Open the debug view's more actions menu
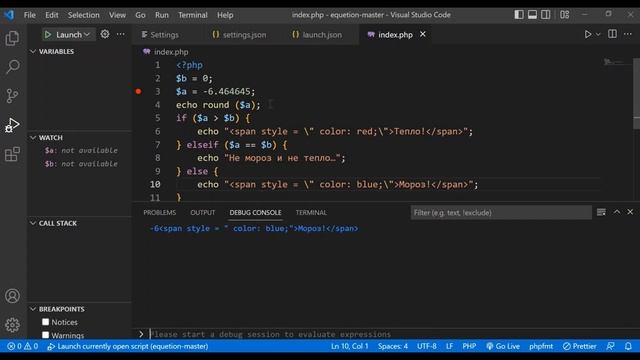640x360 pixels. pyautogui.click(x=121, y=34)
